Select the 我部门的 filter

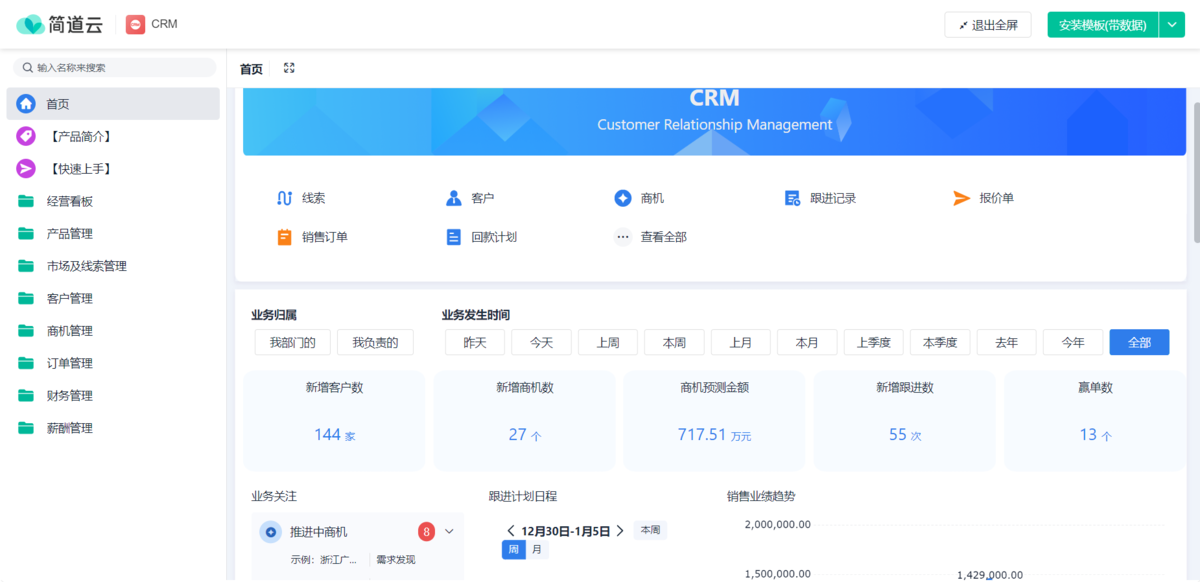[292, 342]
